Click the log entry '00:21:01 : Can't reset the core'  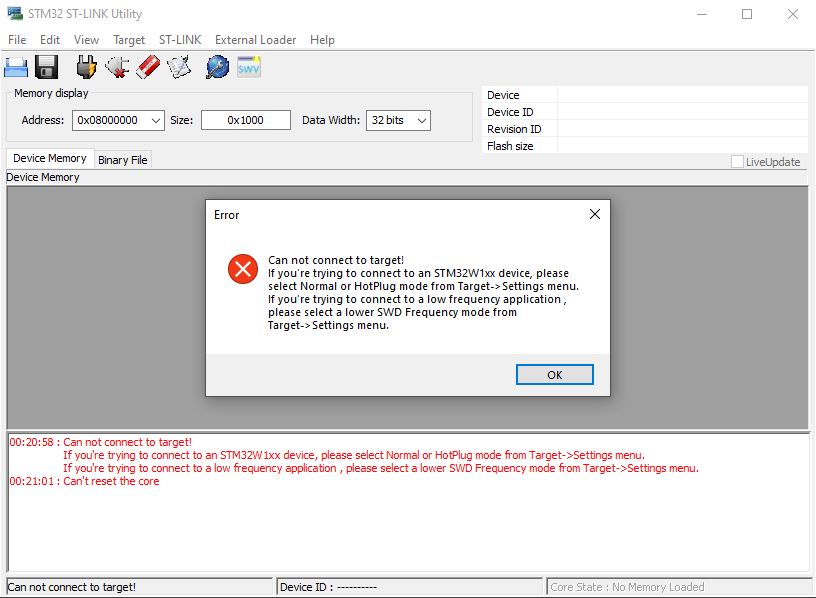[84, 481]
